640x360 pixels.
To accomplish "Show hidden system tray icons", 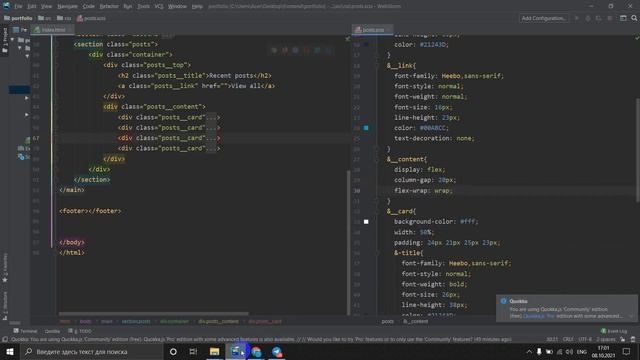I will click(x=529, y=351).
